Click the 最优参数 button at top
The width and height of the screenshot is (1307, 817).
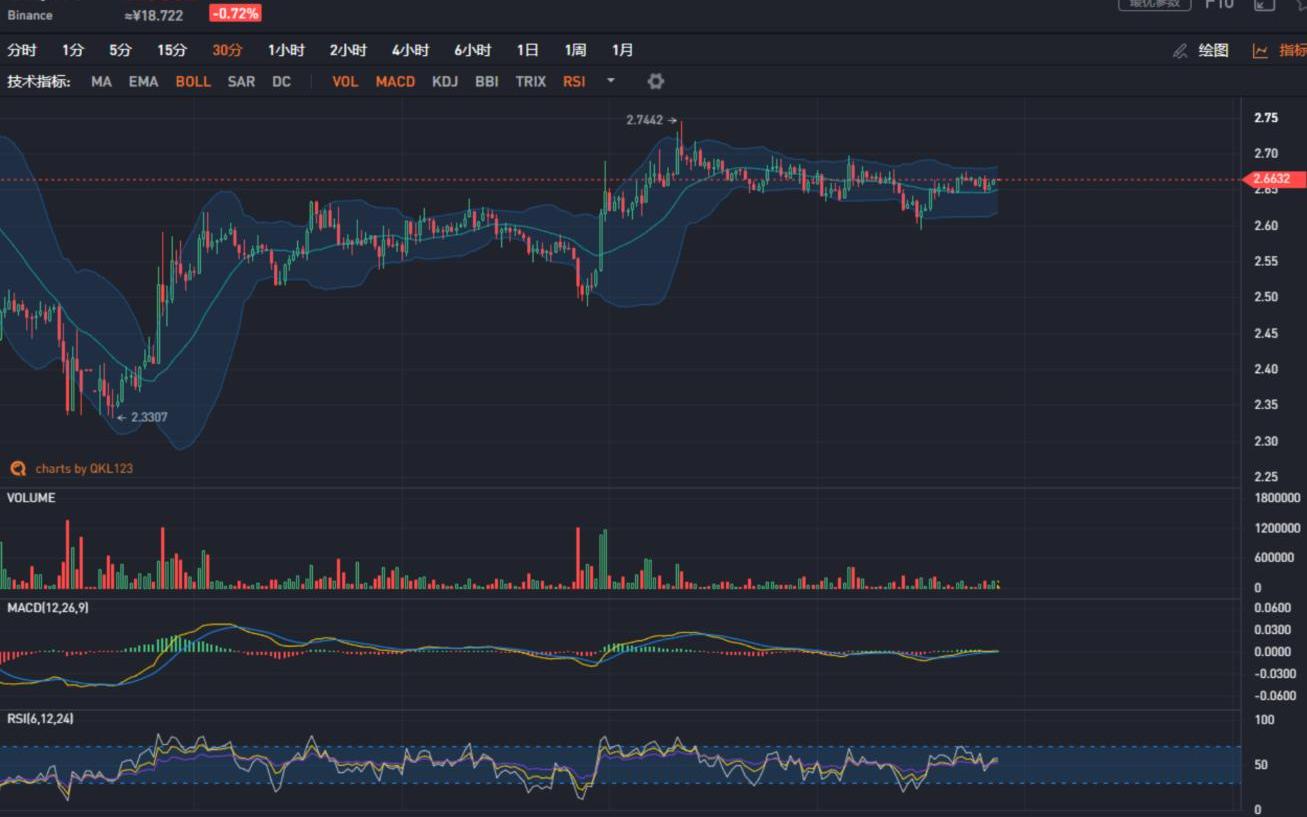tap(1154, 4)
